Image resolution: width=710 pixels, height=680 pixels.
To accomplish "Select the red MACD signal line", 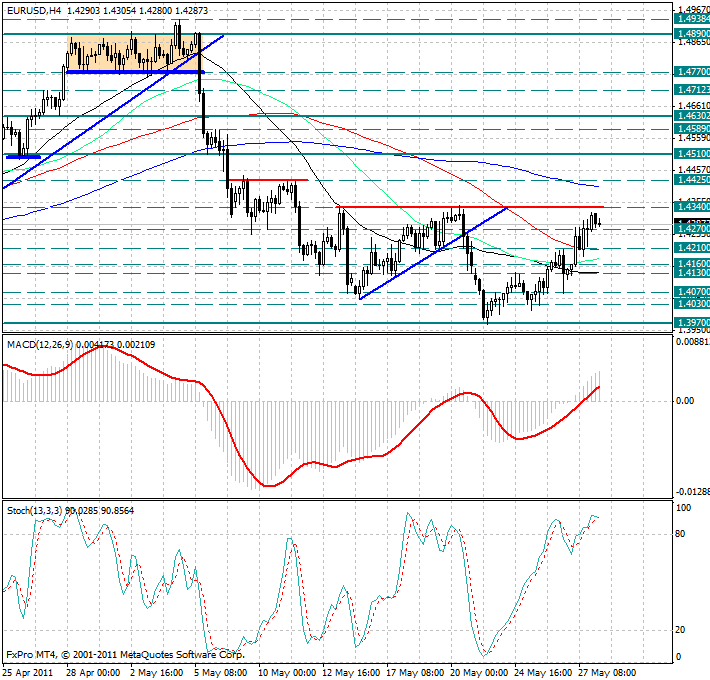I will click(x=301, y=414).
